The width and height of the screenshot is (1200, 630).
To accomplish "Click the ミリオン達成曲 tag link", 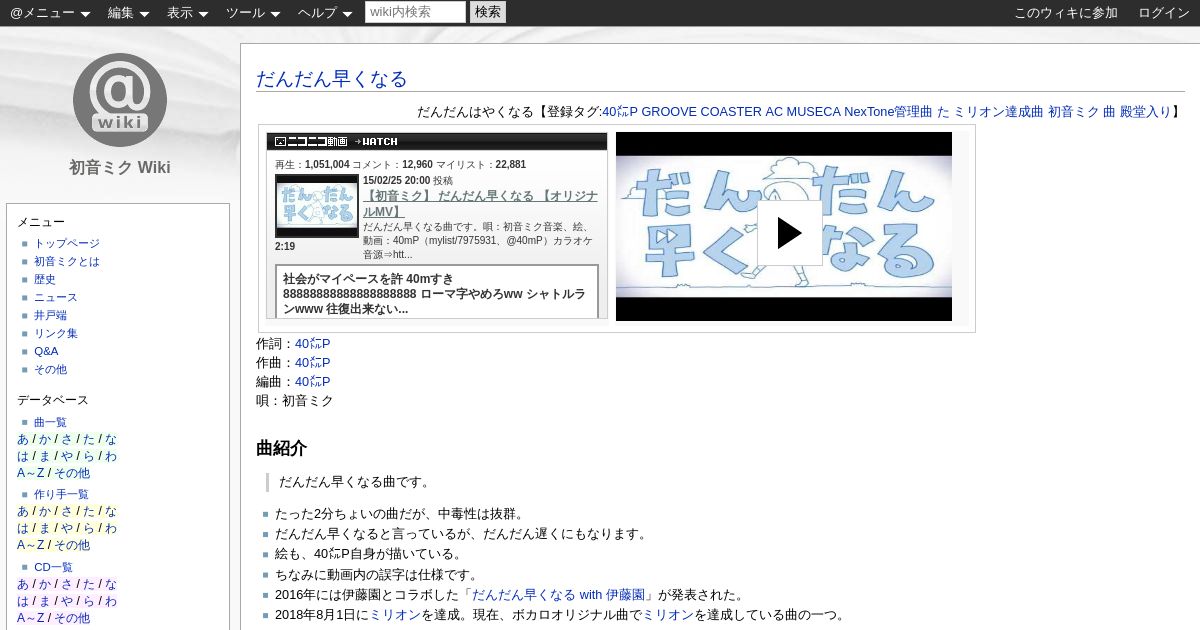I will [x=998, y=112].
